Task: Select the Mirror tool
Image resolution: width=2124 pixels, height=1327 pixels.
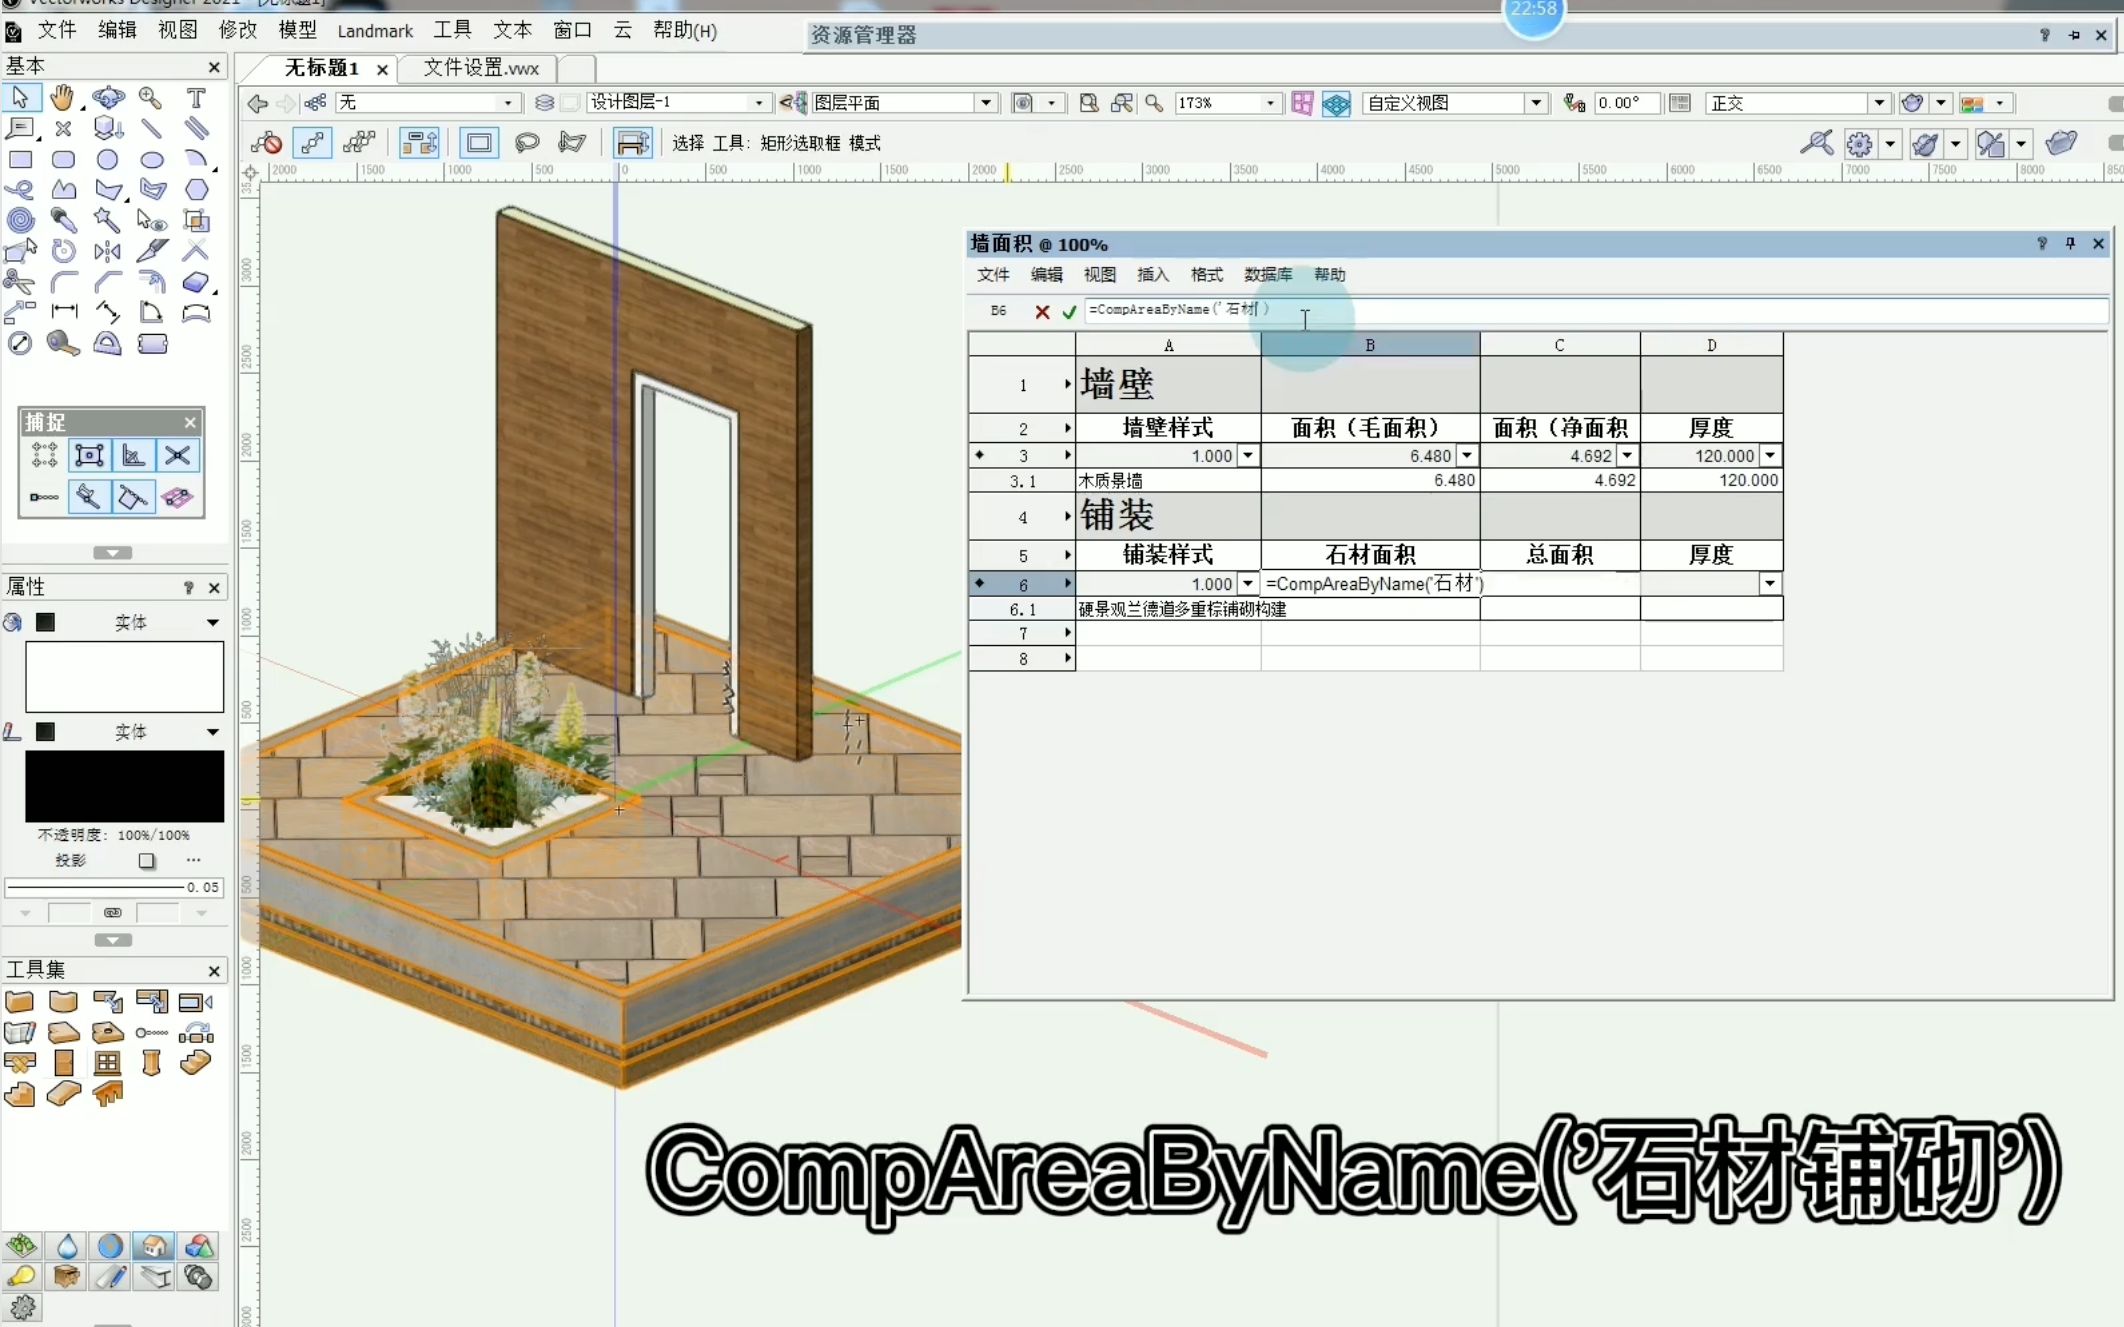Action: tap(107, 251)
